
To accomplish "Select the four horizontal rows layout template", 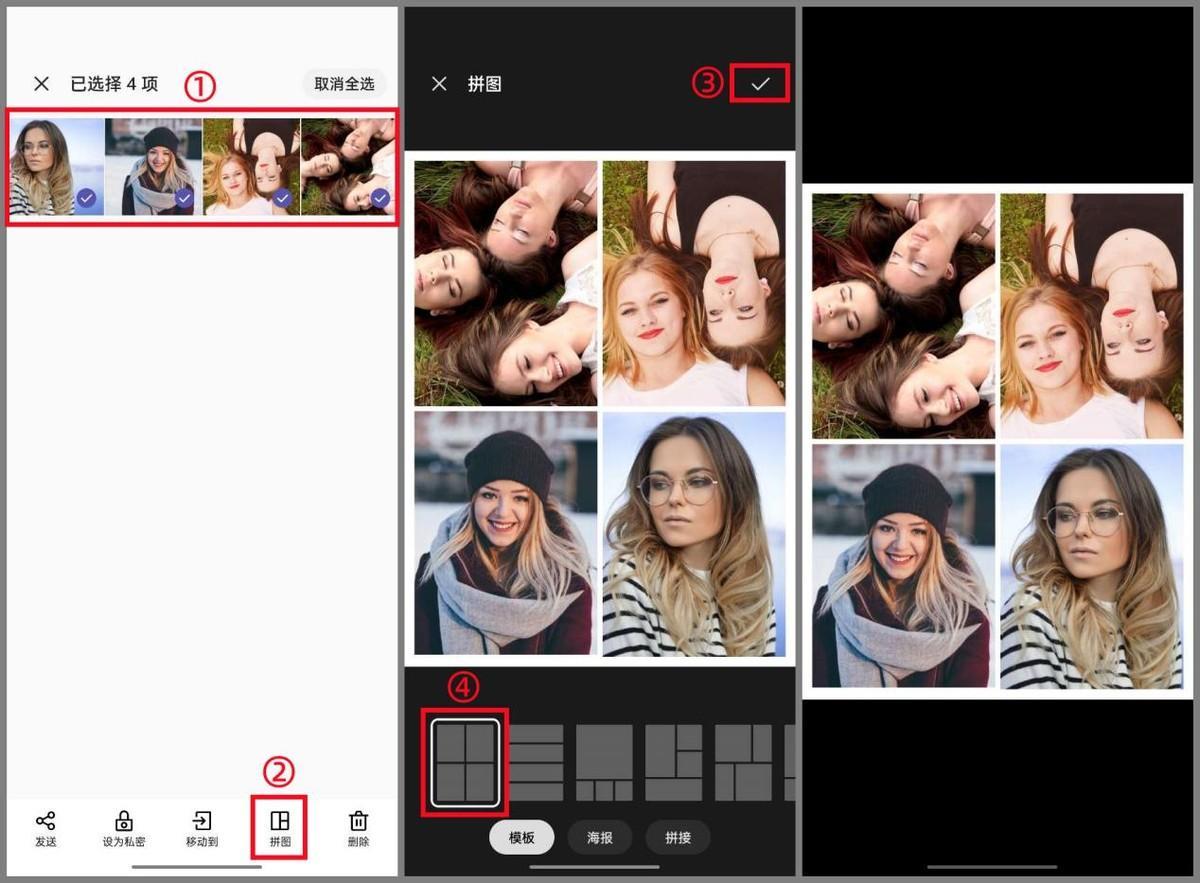I will click(536, 762).
